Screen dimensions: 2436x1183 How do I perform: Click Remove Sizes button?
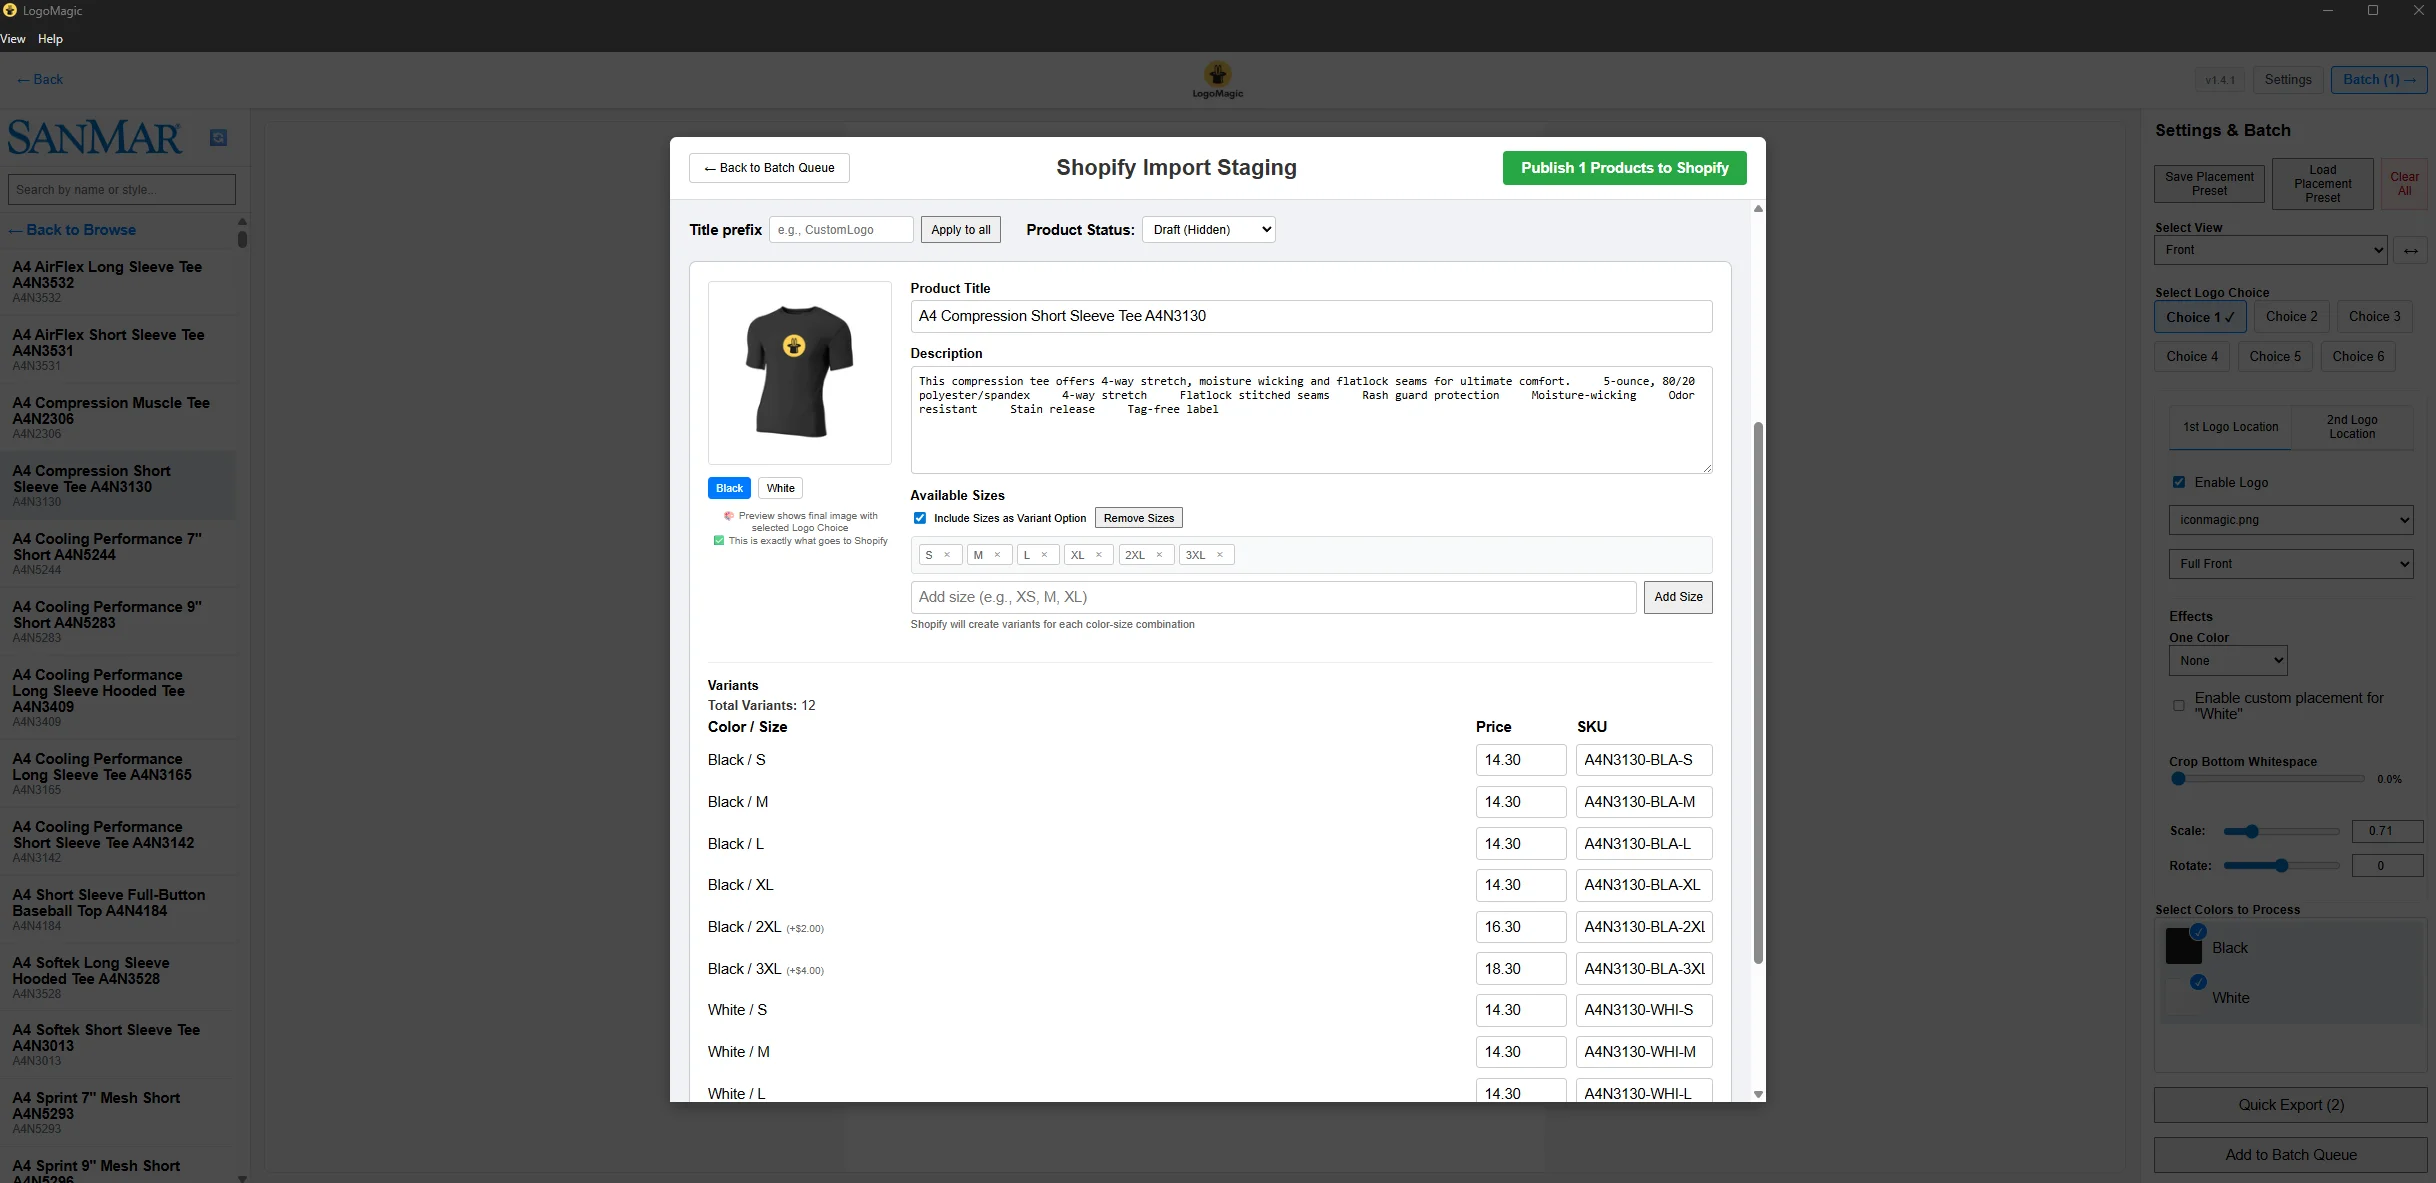pos(1138,518)
